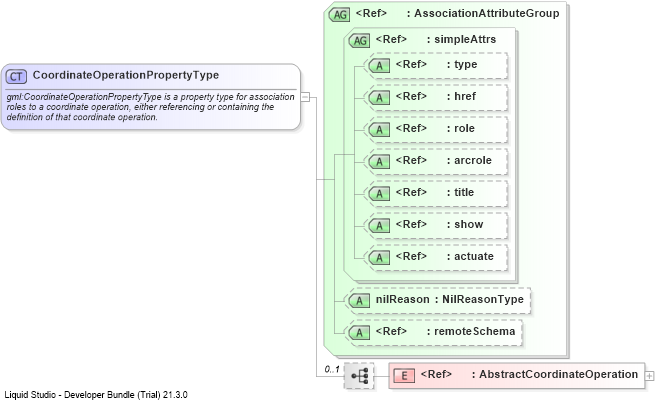655x400 pixels.
Task: Click the E icon of AbstractCoordinateOperation
Action: click(x=404, y=376)
